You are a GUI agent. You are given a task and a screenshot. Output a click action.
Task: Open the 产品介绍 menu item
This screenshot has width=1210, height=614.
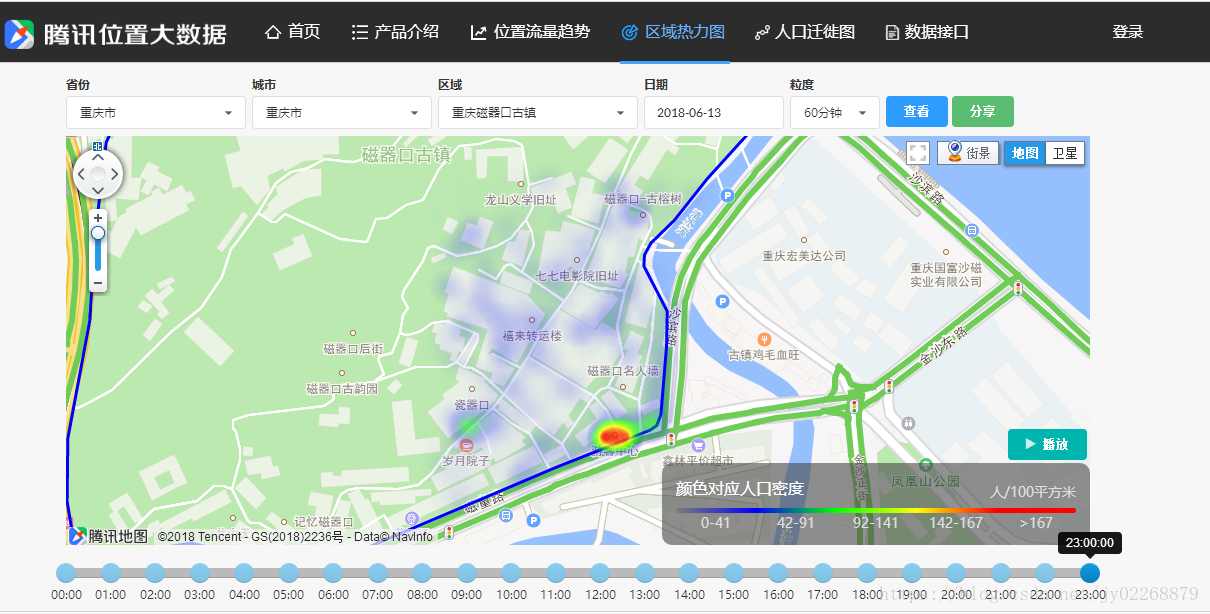click(x=395, y=32)
